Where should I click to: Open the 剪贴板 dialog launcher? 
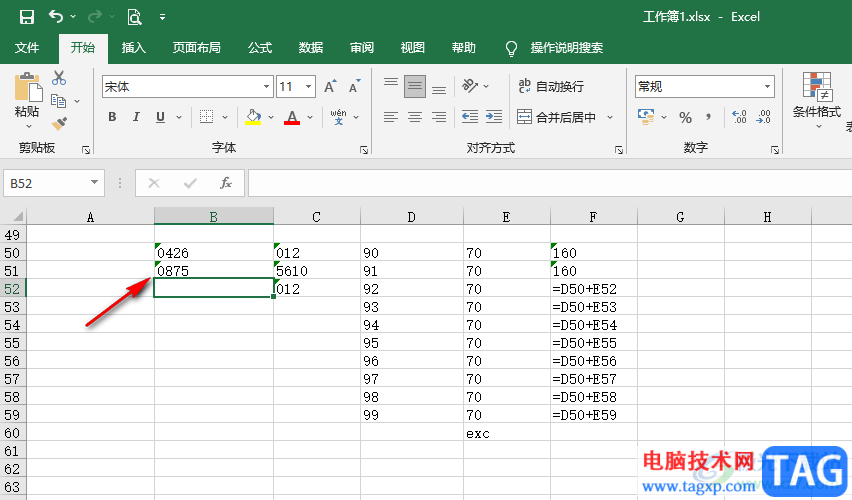click(x=86, y=149)
